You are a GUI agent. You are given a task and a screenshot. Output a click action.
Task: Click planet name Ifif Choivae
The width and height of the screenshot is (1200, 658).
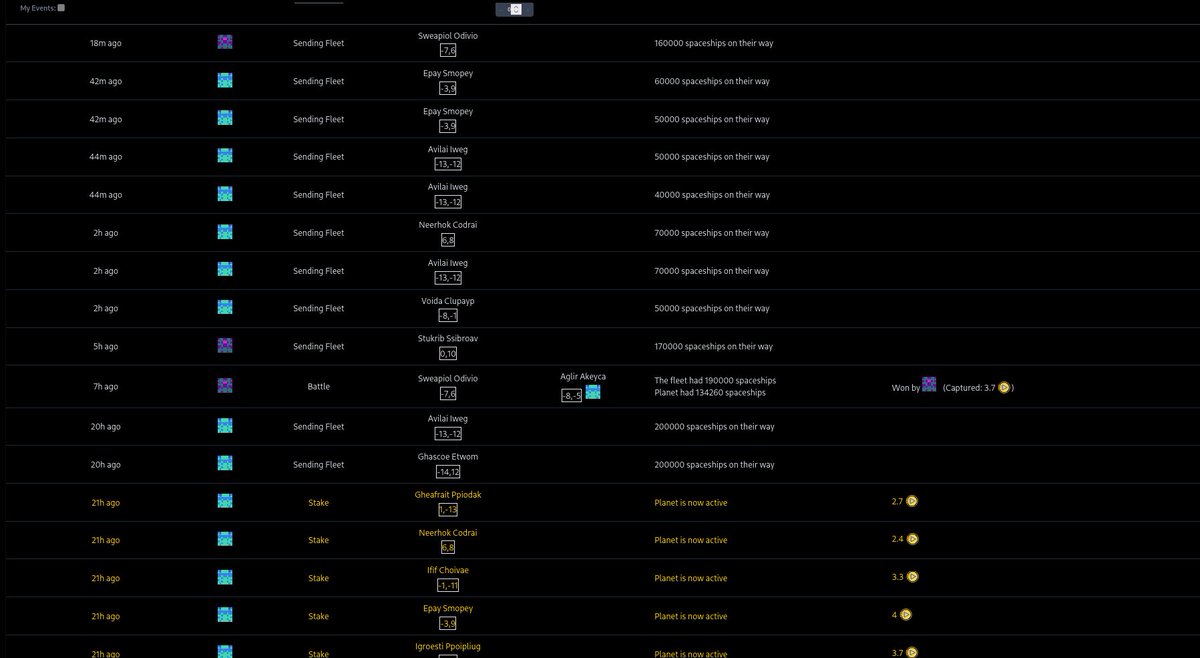coord(448,571)
